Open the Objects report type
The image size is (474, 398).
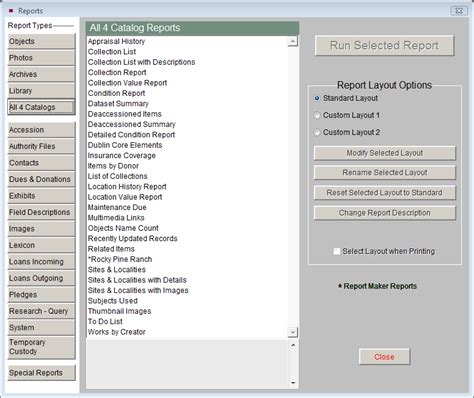tap(41, 41)
